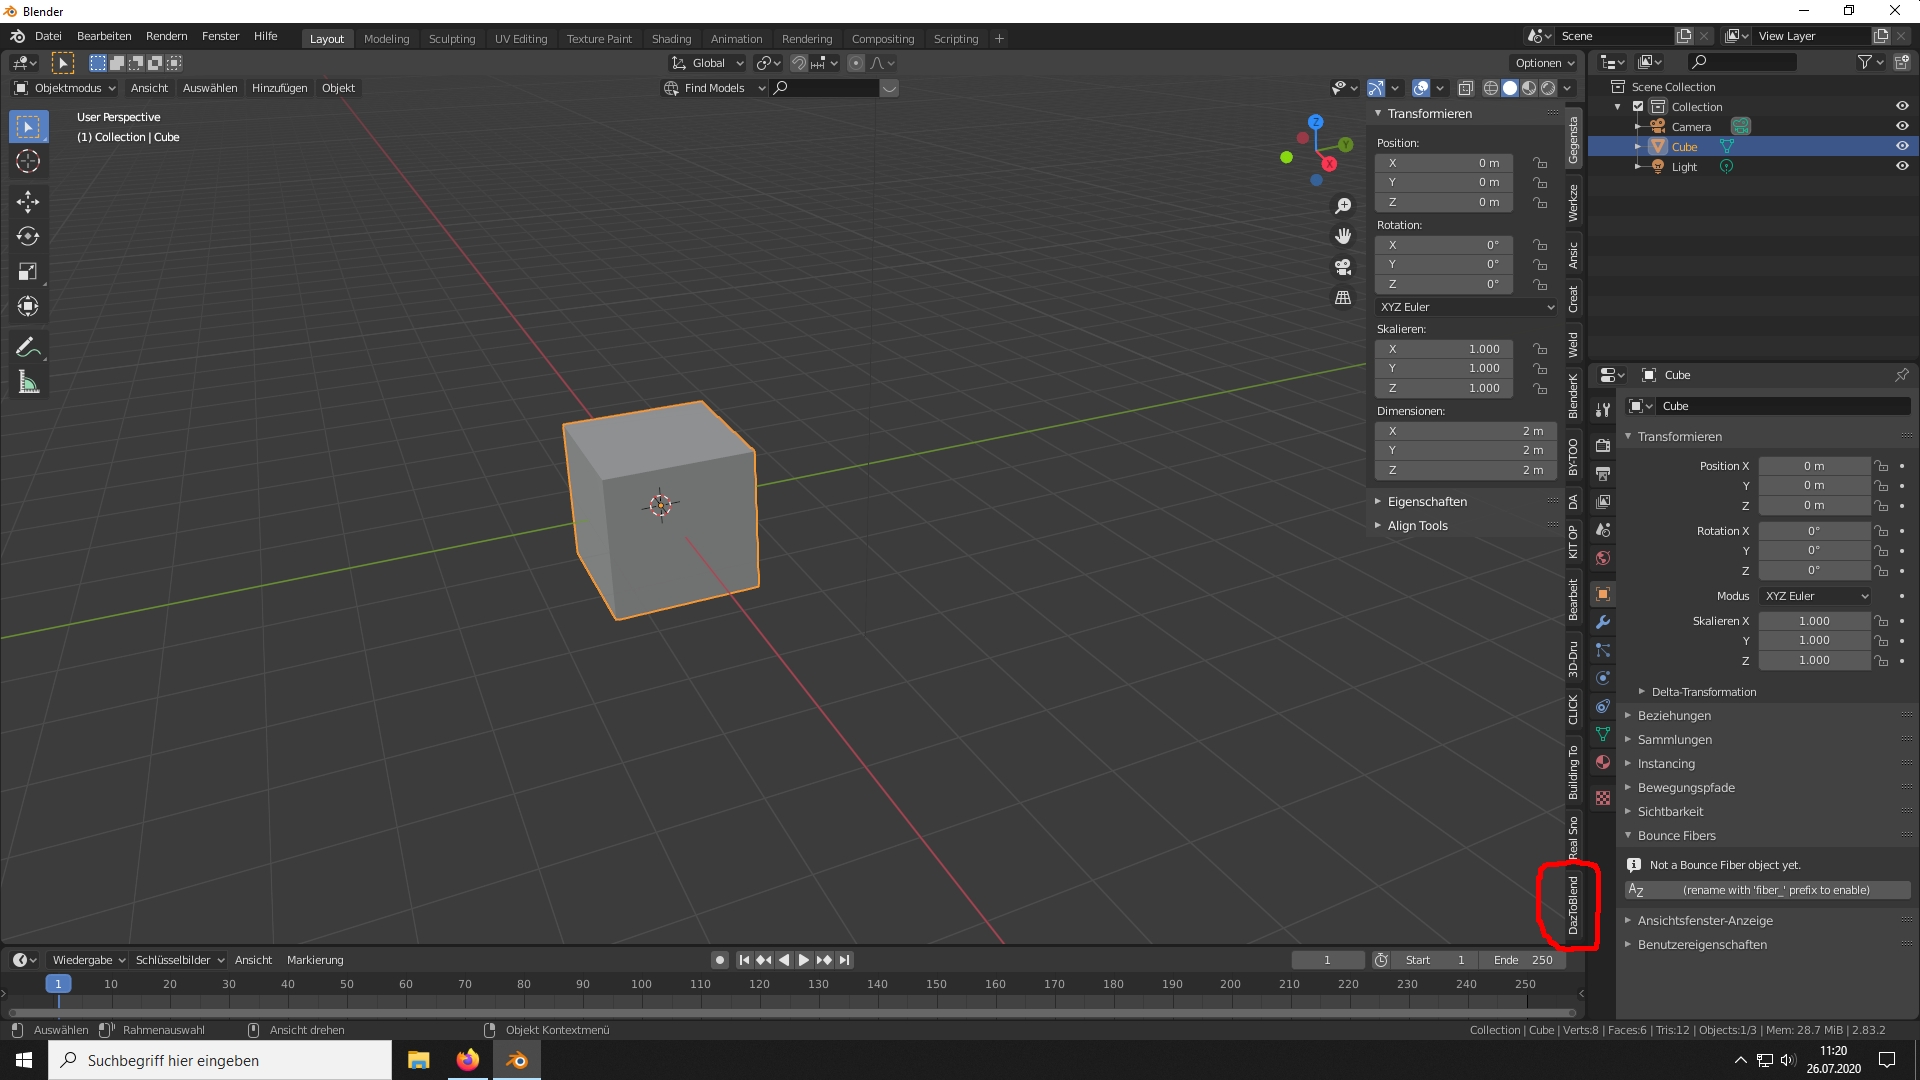Screen dimensions: 1920x1080
Task: Select the Rotate tool
Action: coord(28,237)
